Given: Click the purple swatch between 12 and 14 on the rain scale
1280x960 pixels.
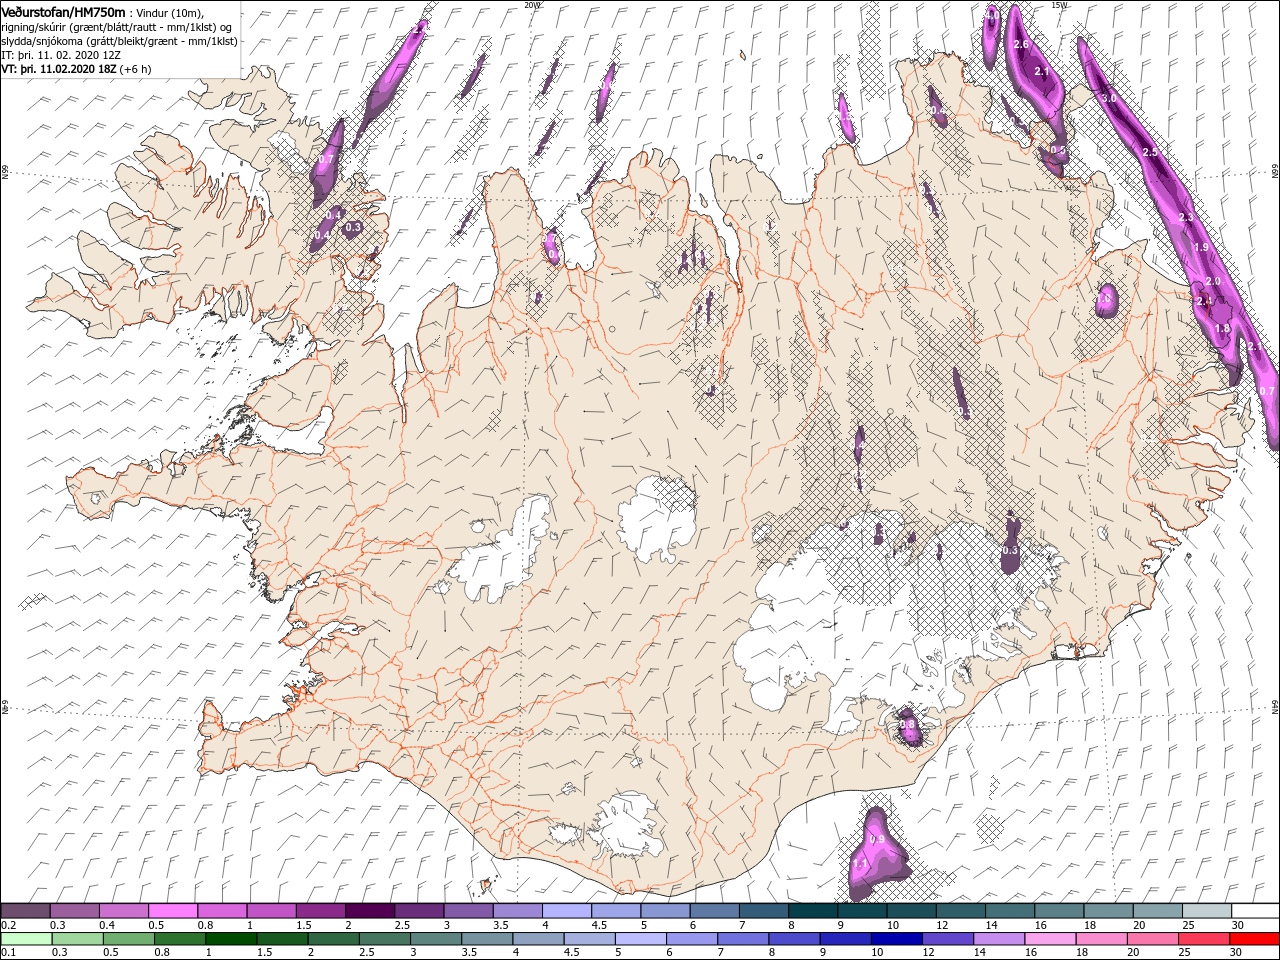Looking at the screenshot, I should [947, 938].
